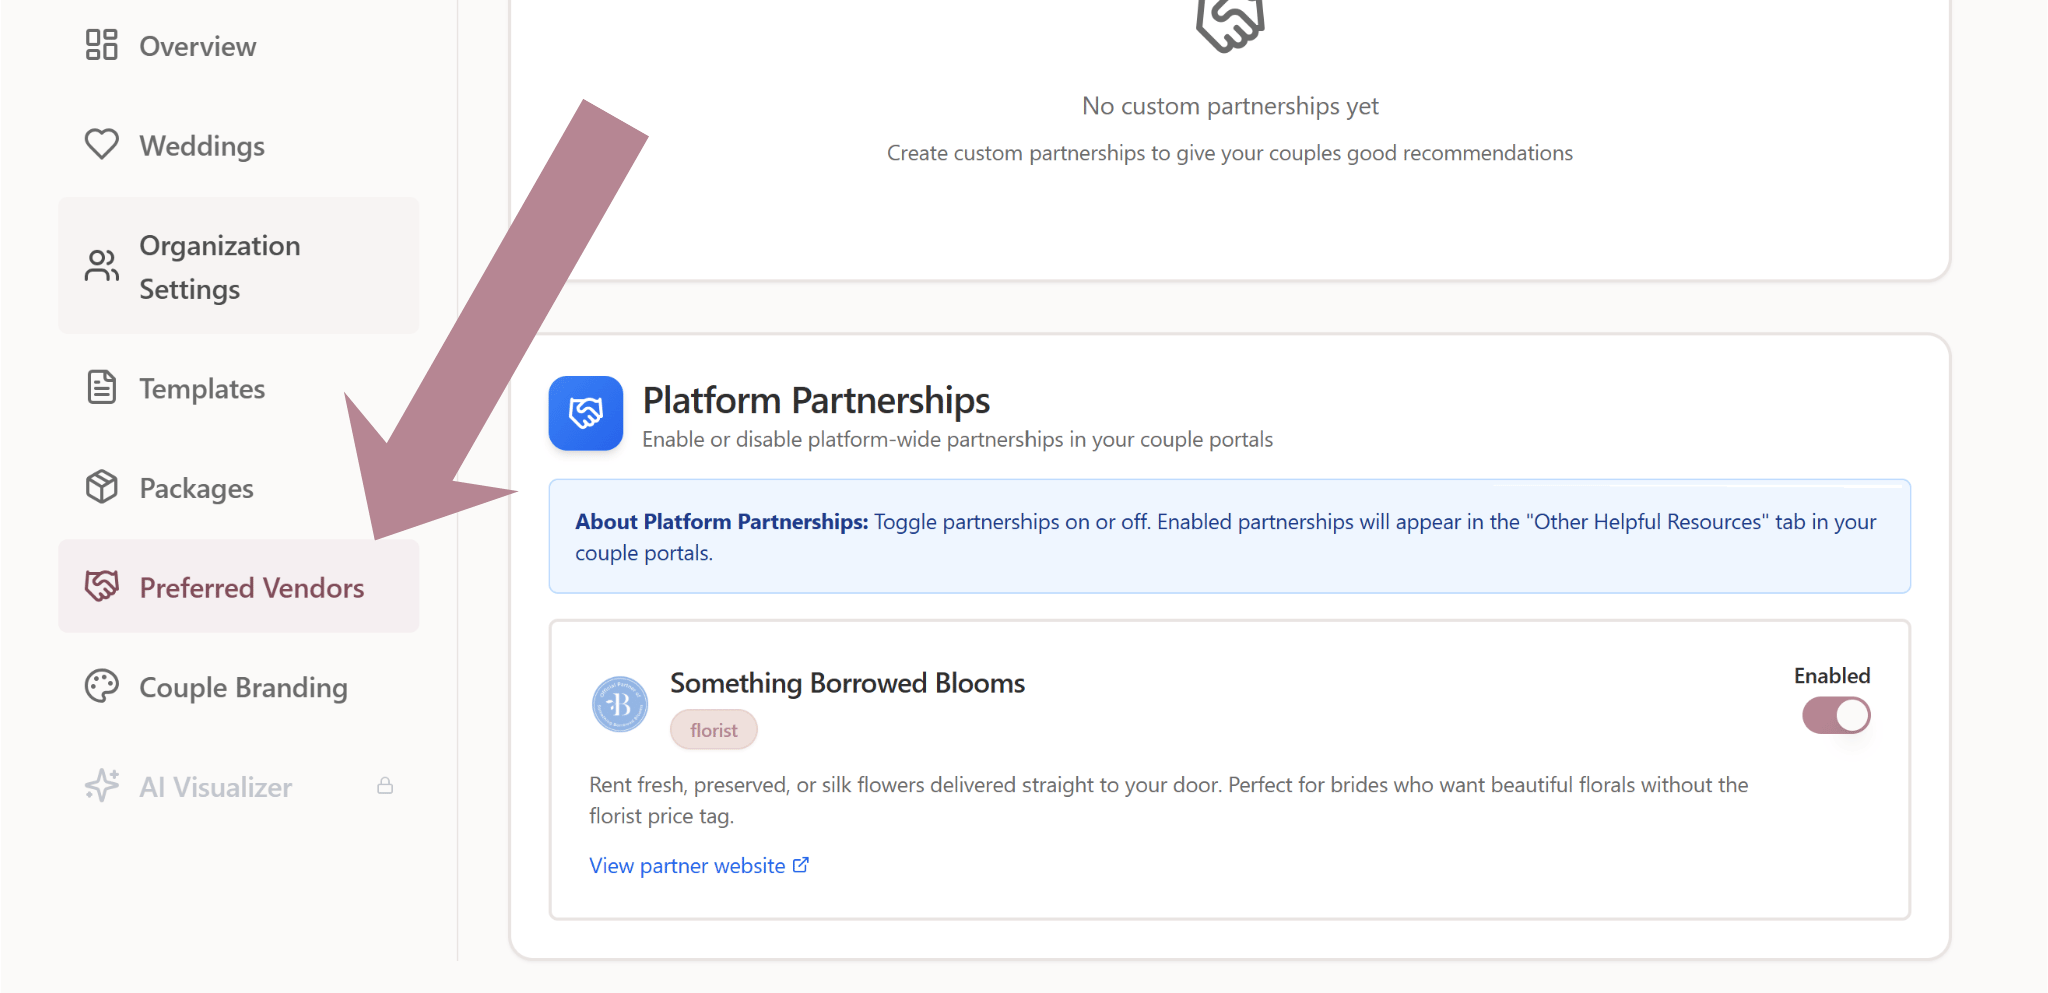
Task: Click the Templates document icon
Action: coord(101,387)
